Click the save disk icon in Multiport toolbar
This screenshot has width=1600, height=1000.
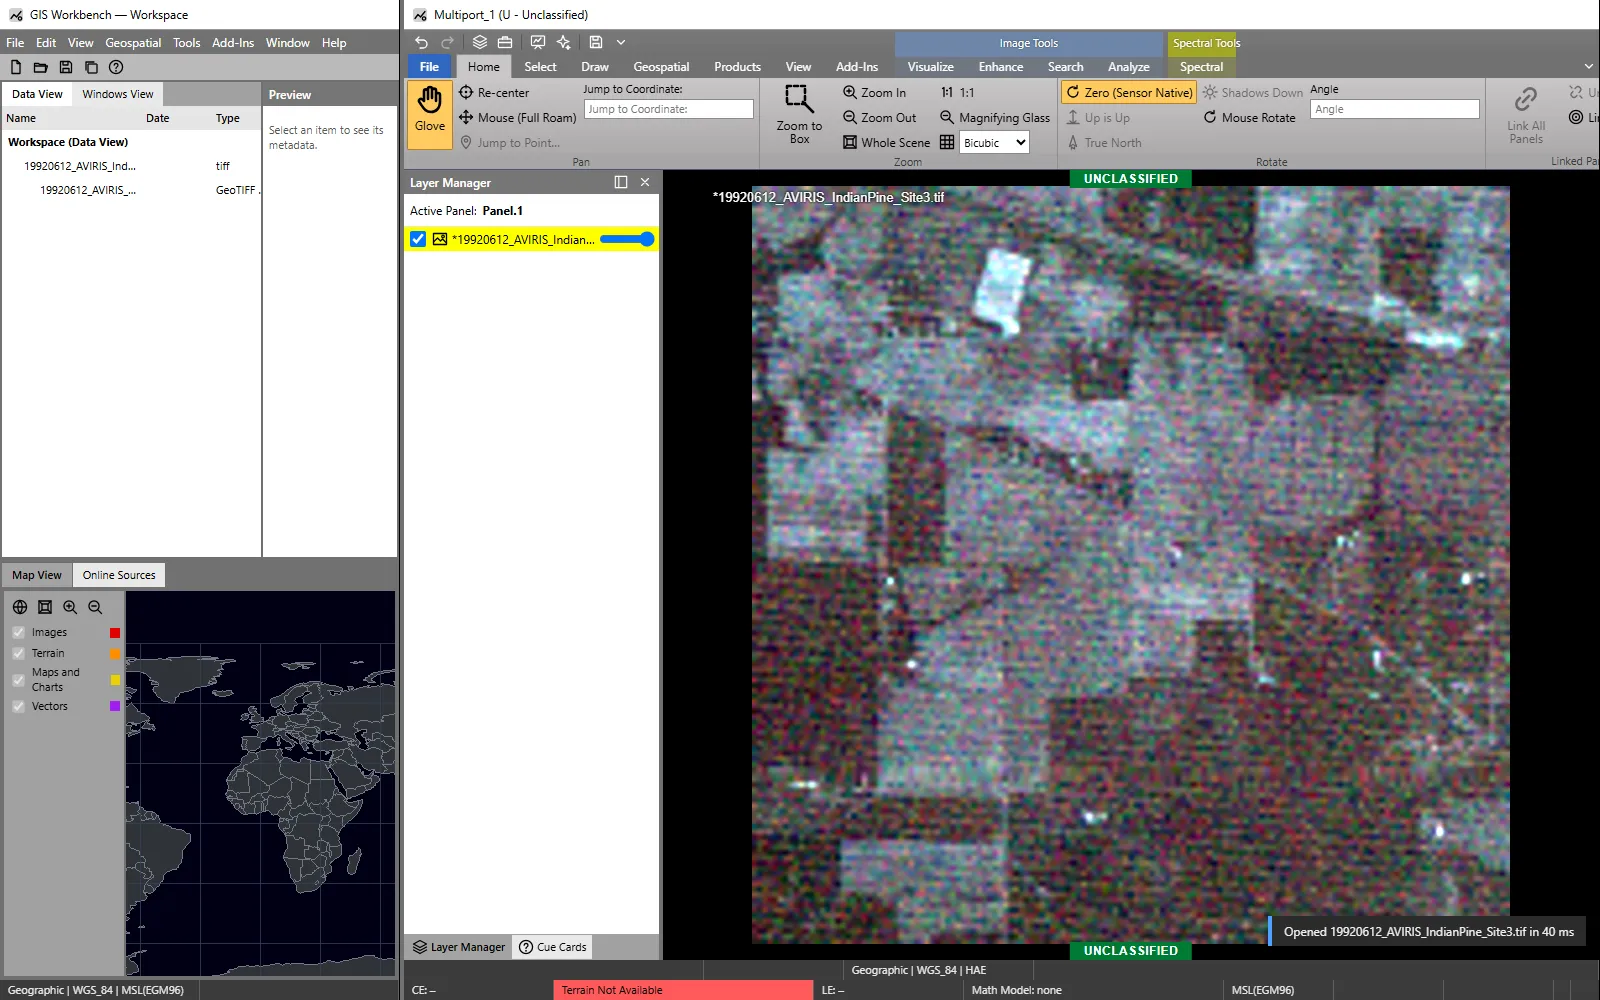(x=596, y=42)
